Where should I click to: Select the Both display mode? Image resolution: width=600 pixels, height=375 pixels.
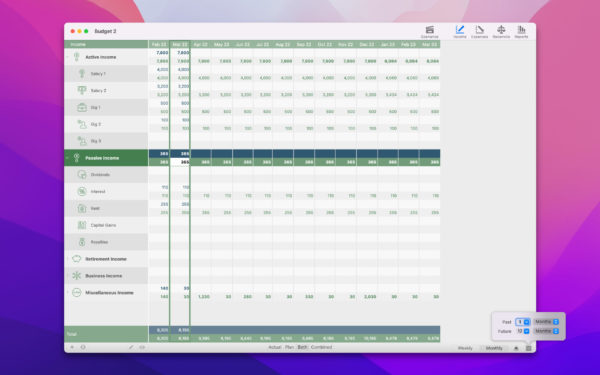[302, 347]
